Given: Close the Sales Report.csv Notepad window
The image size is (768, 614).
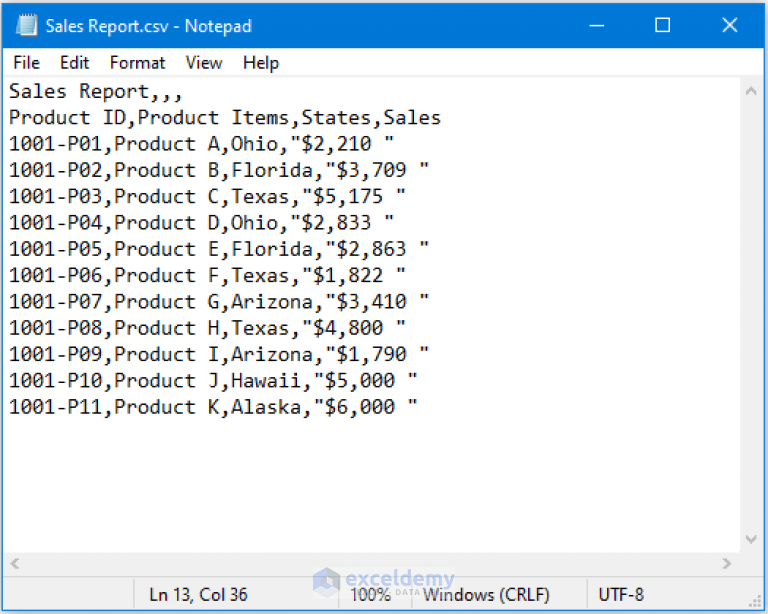Looking at the screenshot, I should 730,25.
